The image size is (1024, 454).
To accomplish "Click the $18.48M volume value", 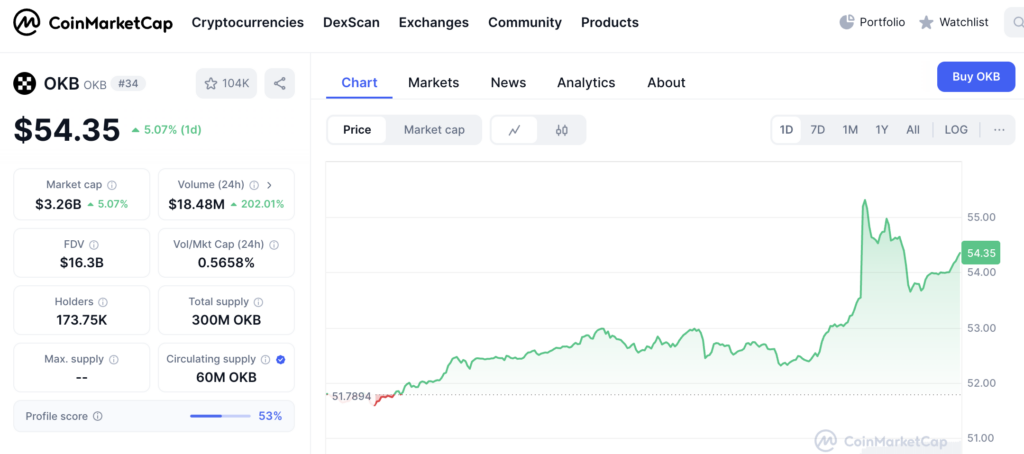I will point(197,204).
